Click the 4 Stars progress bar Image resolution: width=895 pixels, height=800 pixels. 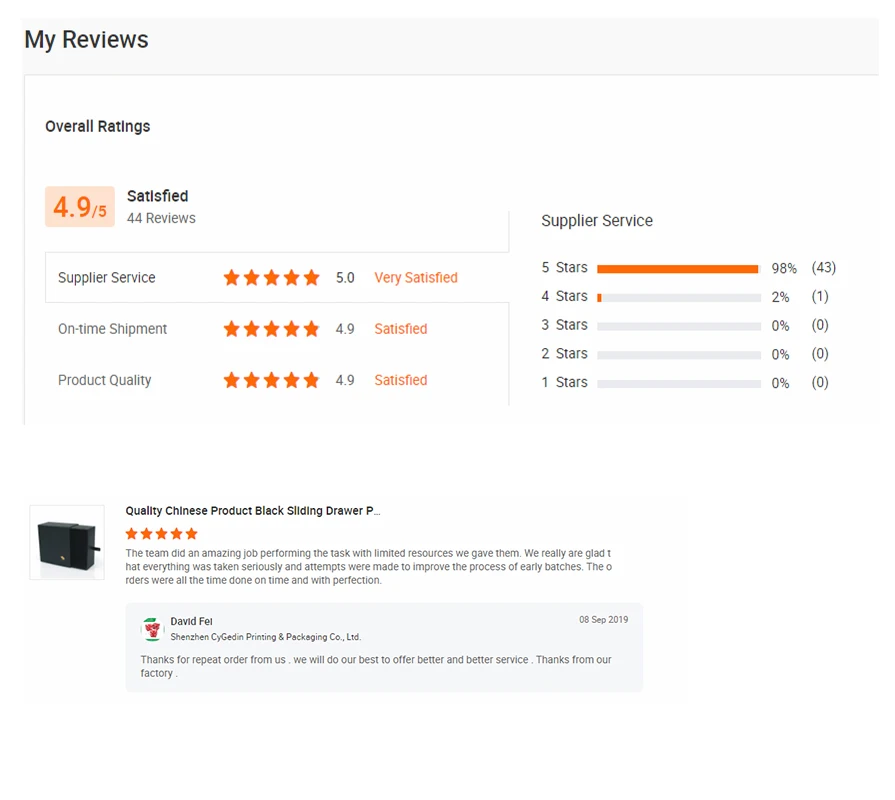tap(679, 297)
